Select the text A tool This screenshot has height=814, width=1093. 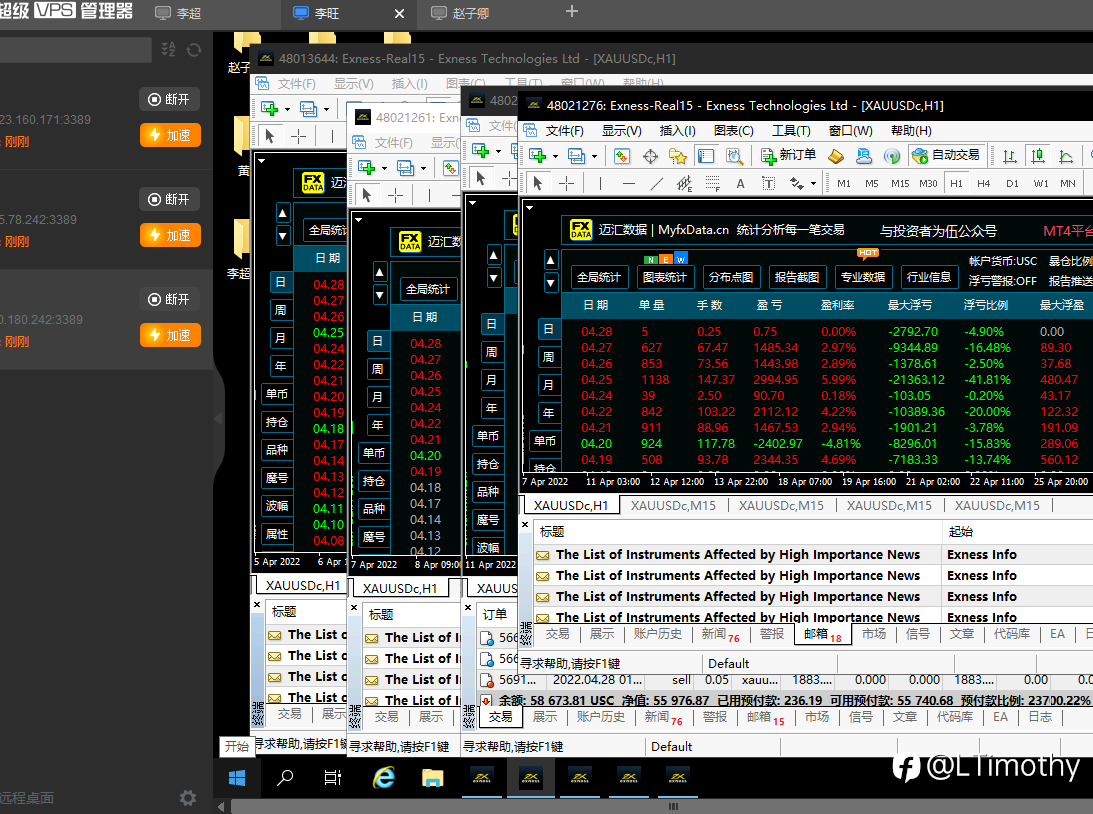click(740, 183)
